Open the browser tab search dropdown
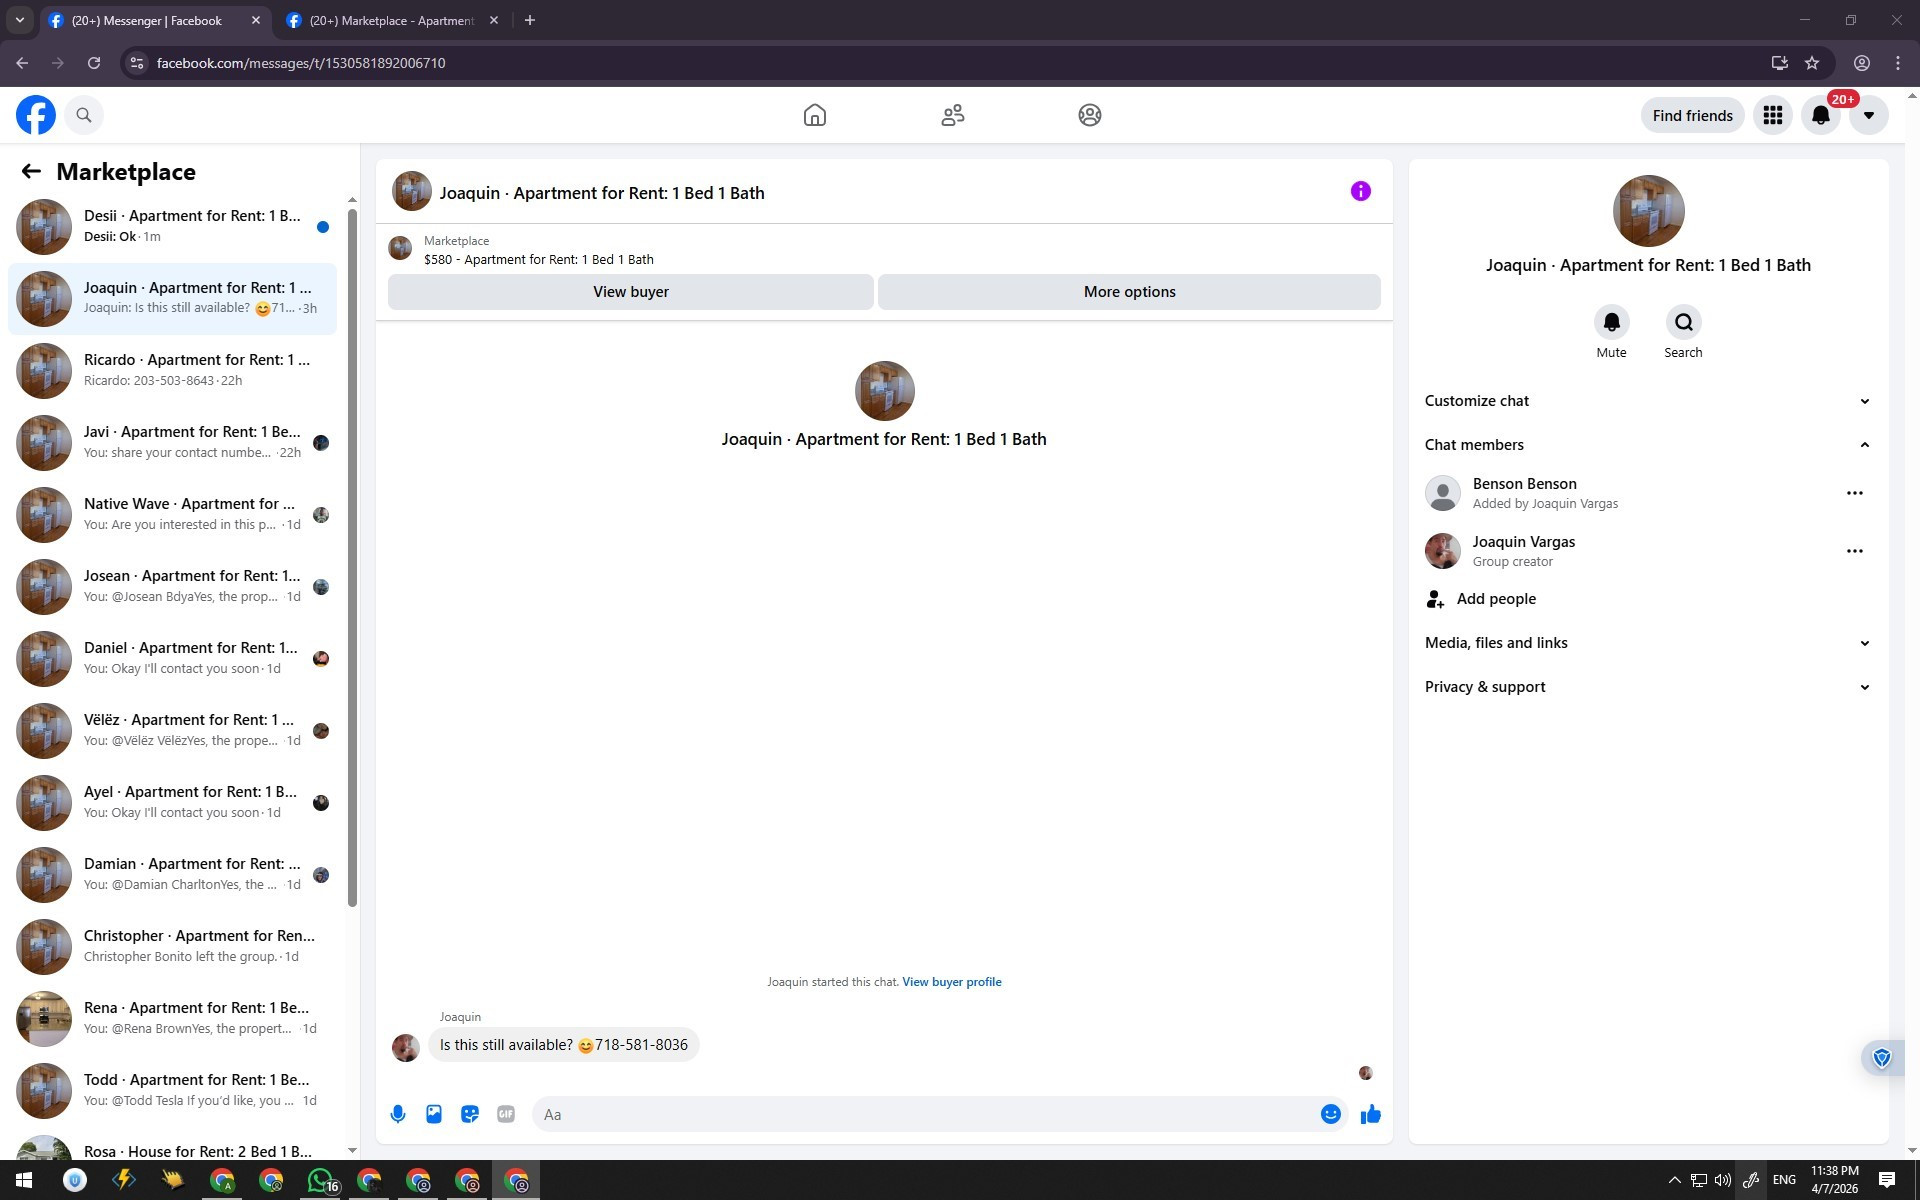Viewport: 1920px width, 1200px height. tap(19, 20)
